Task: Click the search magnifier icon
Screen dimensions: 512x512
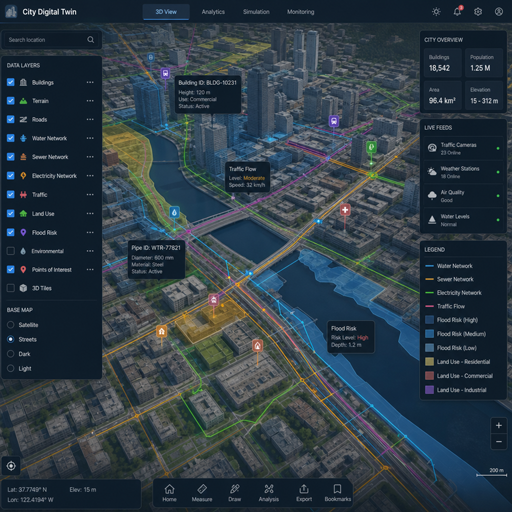Action: [90, 40]
